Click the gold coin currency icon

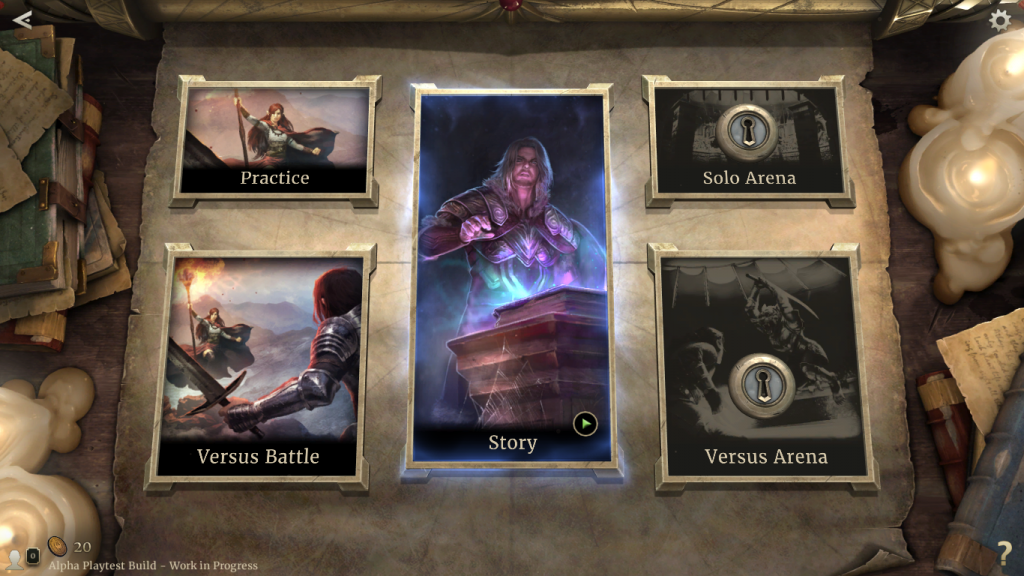pos(57,546)
